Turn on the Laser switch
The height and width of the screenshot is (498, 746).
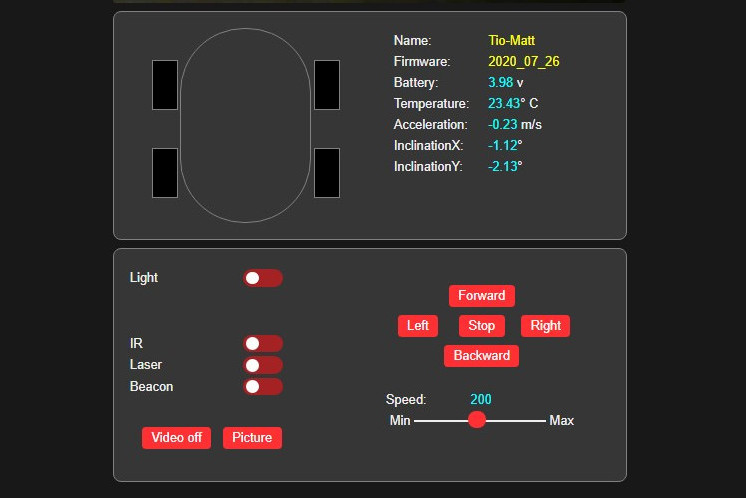(x=263, y=365)
